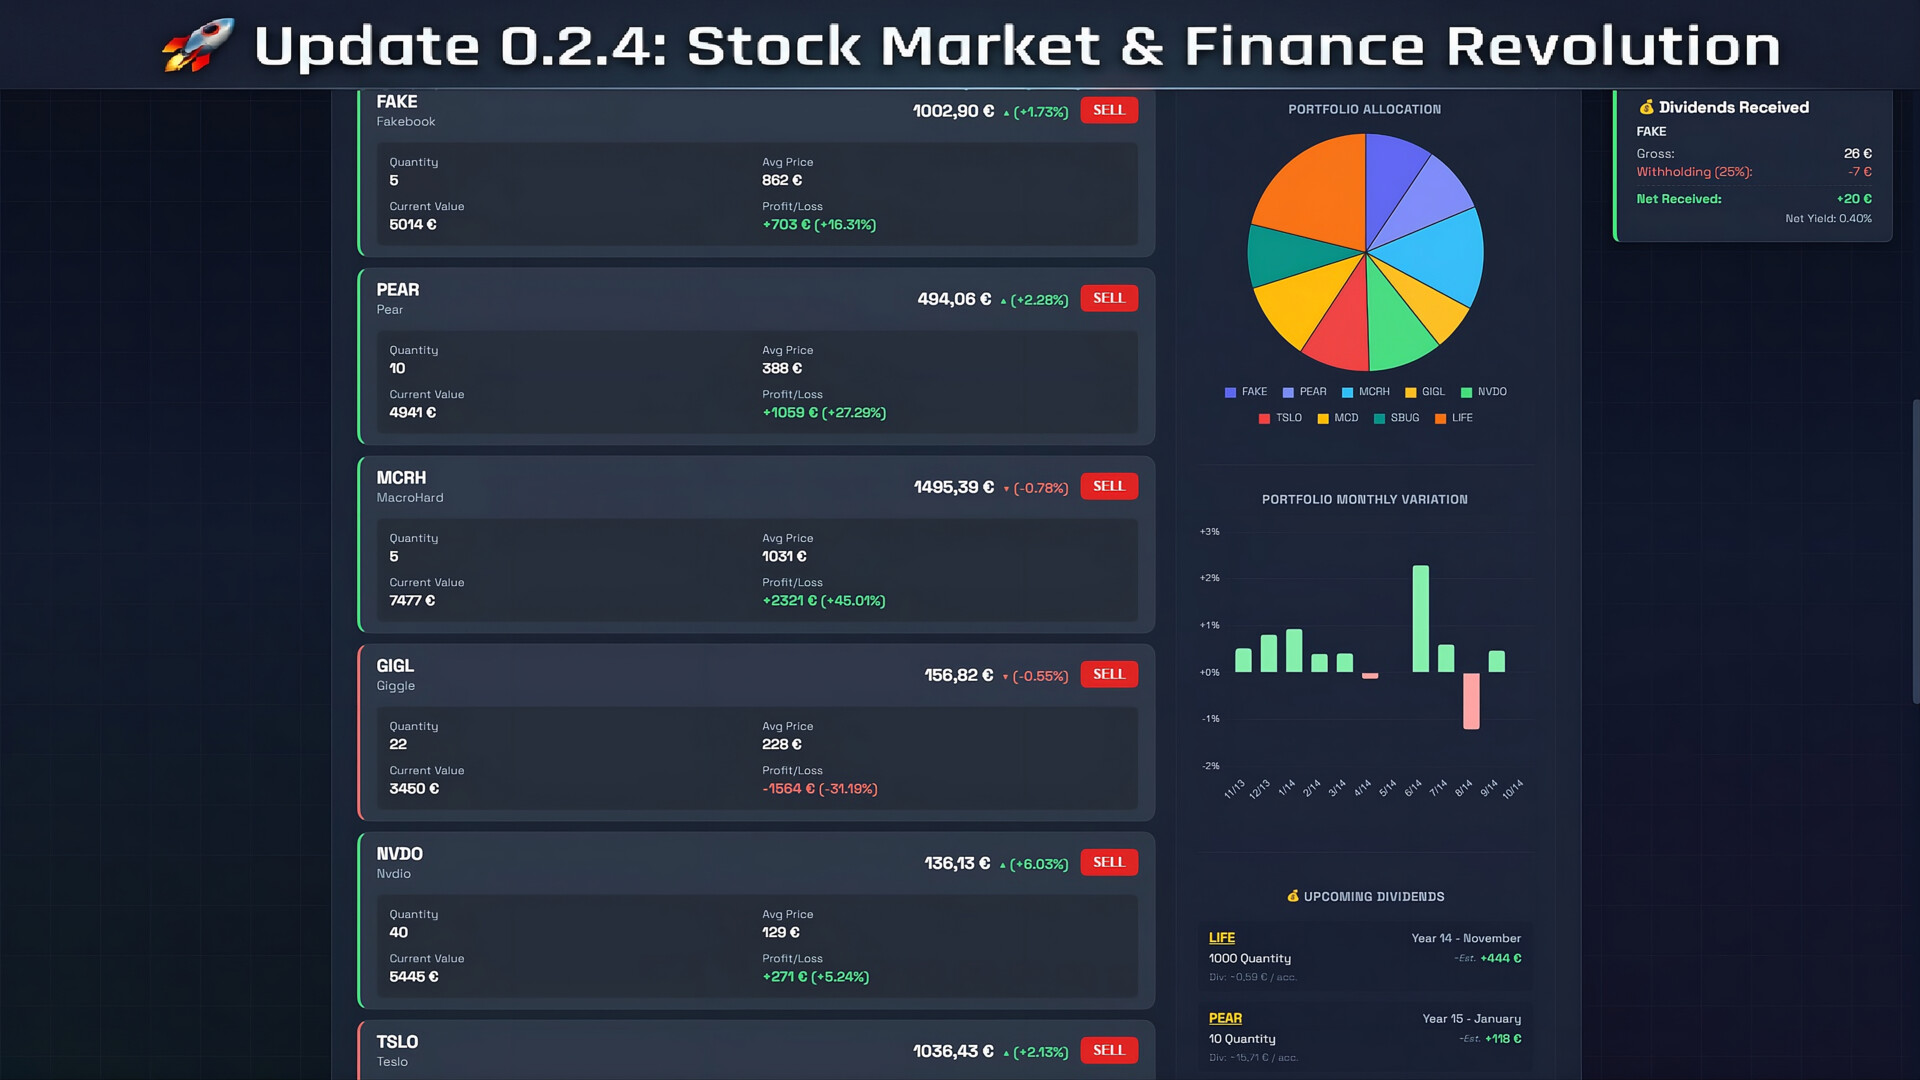Viewport: 1920px width, 1080px height.
Task: Click the "494,06 €" price on the PEAR card
Action: 955,299
